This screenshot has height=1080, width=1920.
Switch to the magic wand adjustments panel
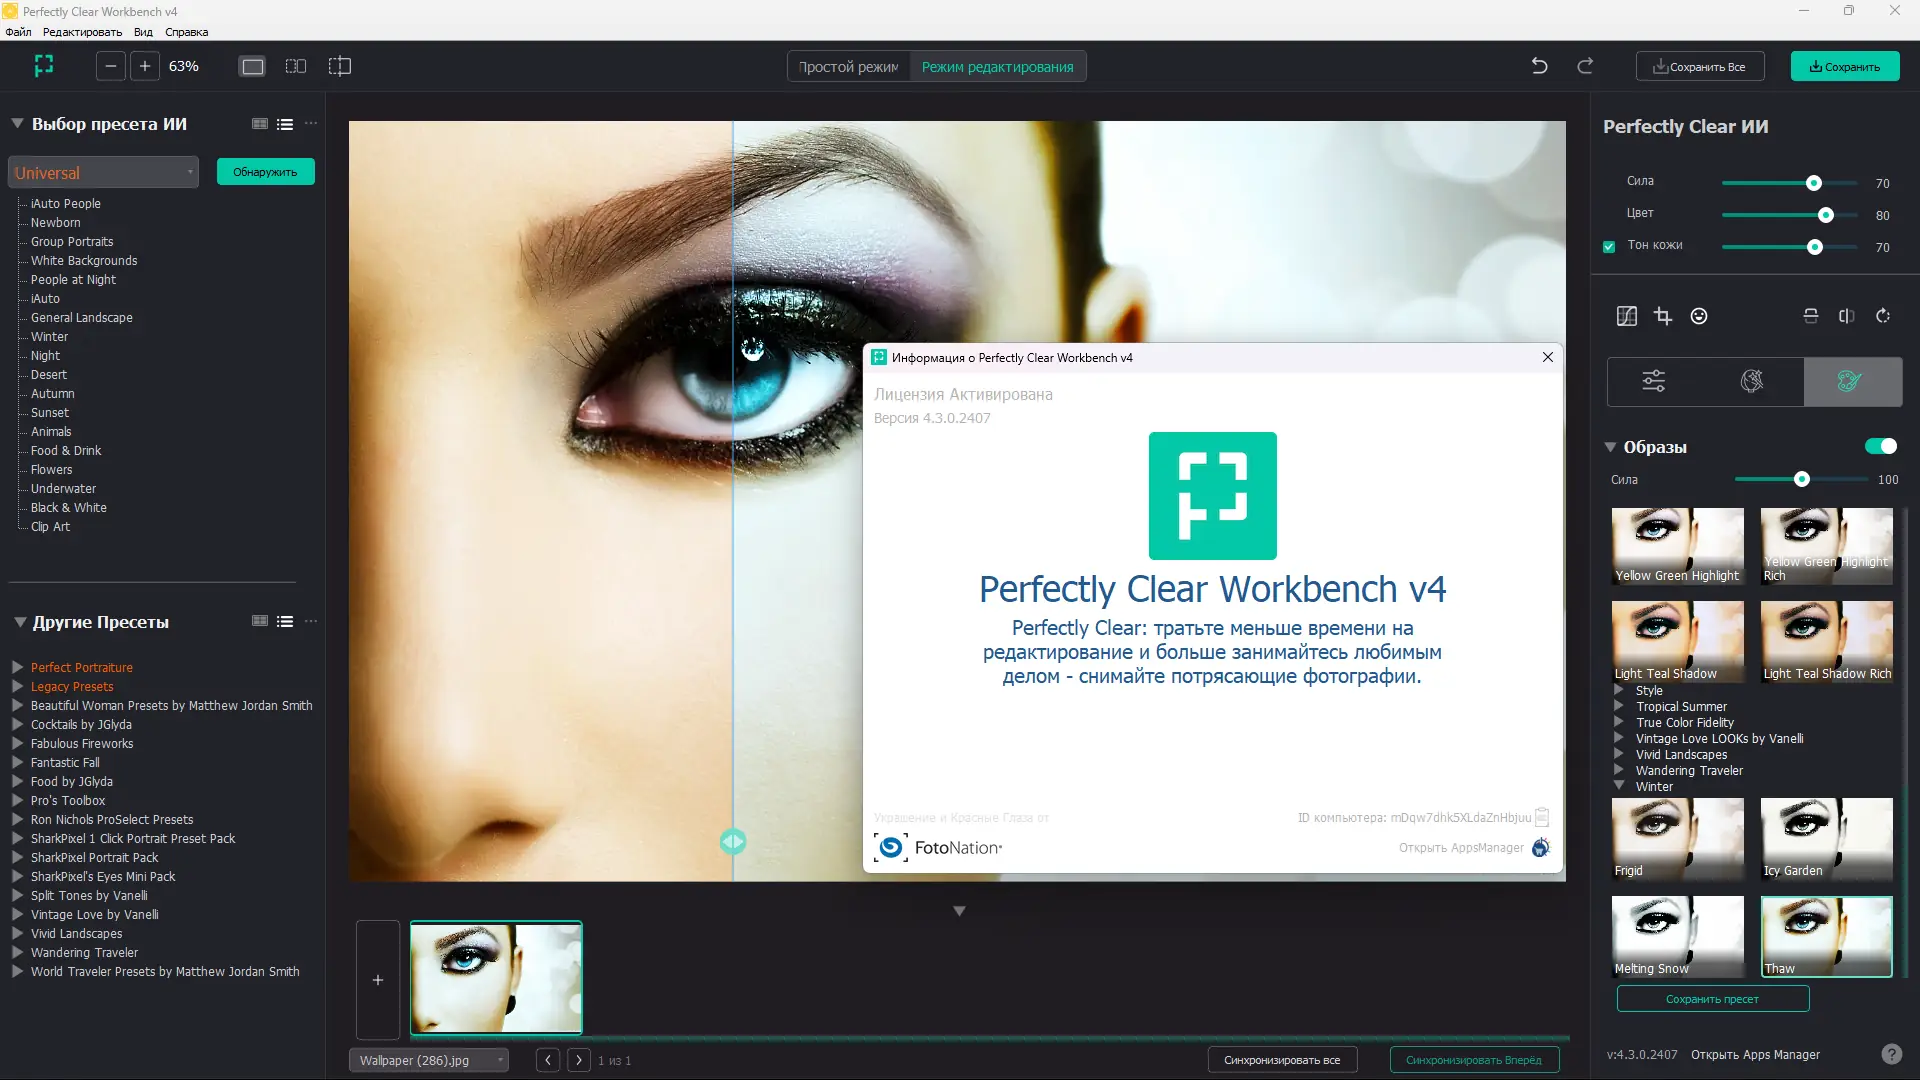1752,381
